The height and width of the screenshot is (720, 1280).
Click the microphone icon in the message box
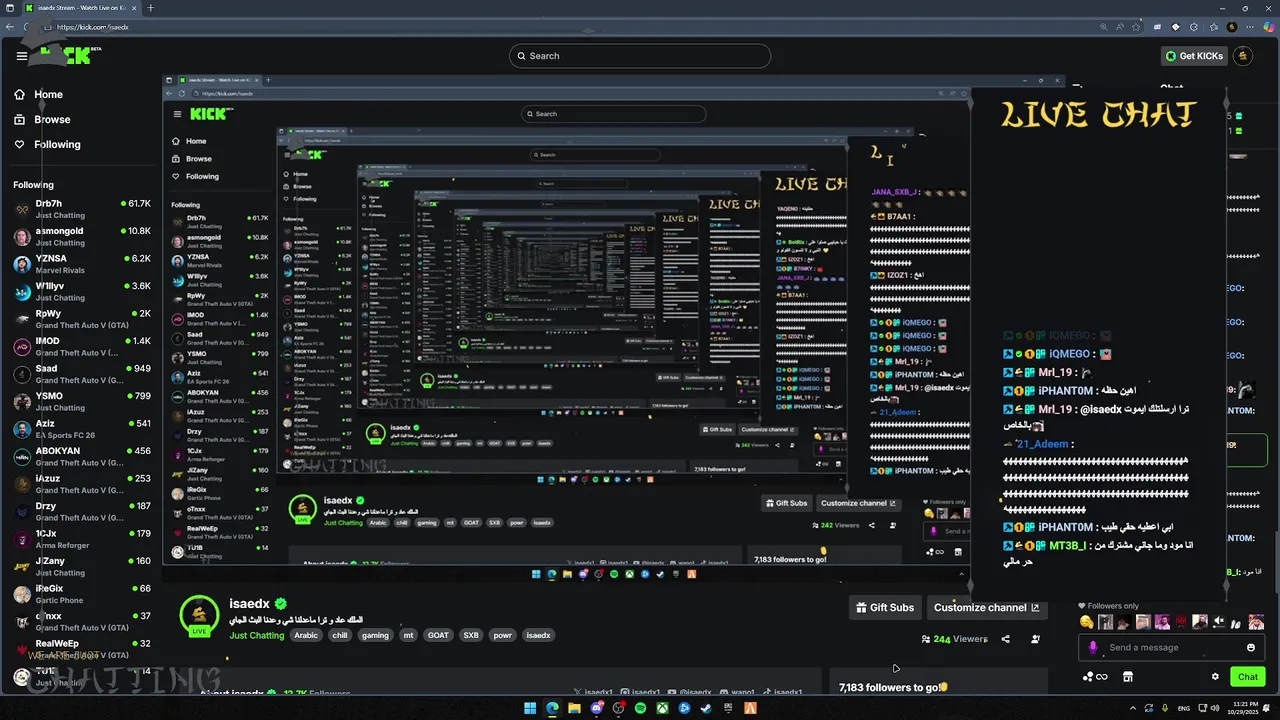click(1093, 647)
